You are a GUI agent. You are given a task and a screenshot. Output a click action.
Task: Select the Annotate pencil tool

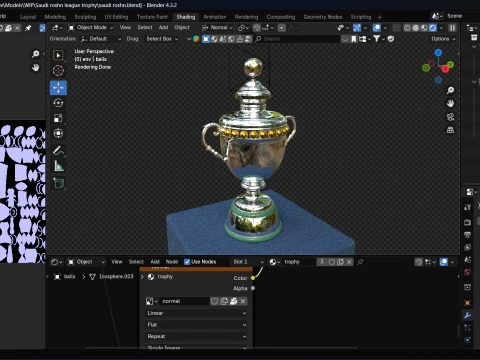coord(58,151)
